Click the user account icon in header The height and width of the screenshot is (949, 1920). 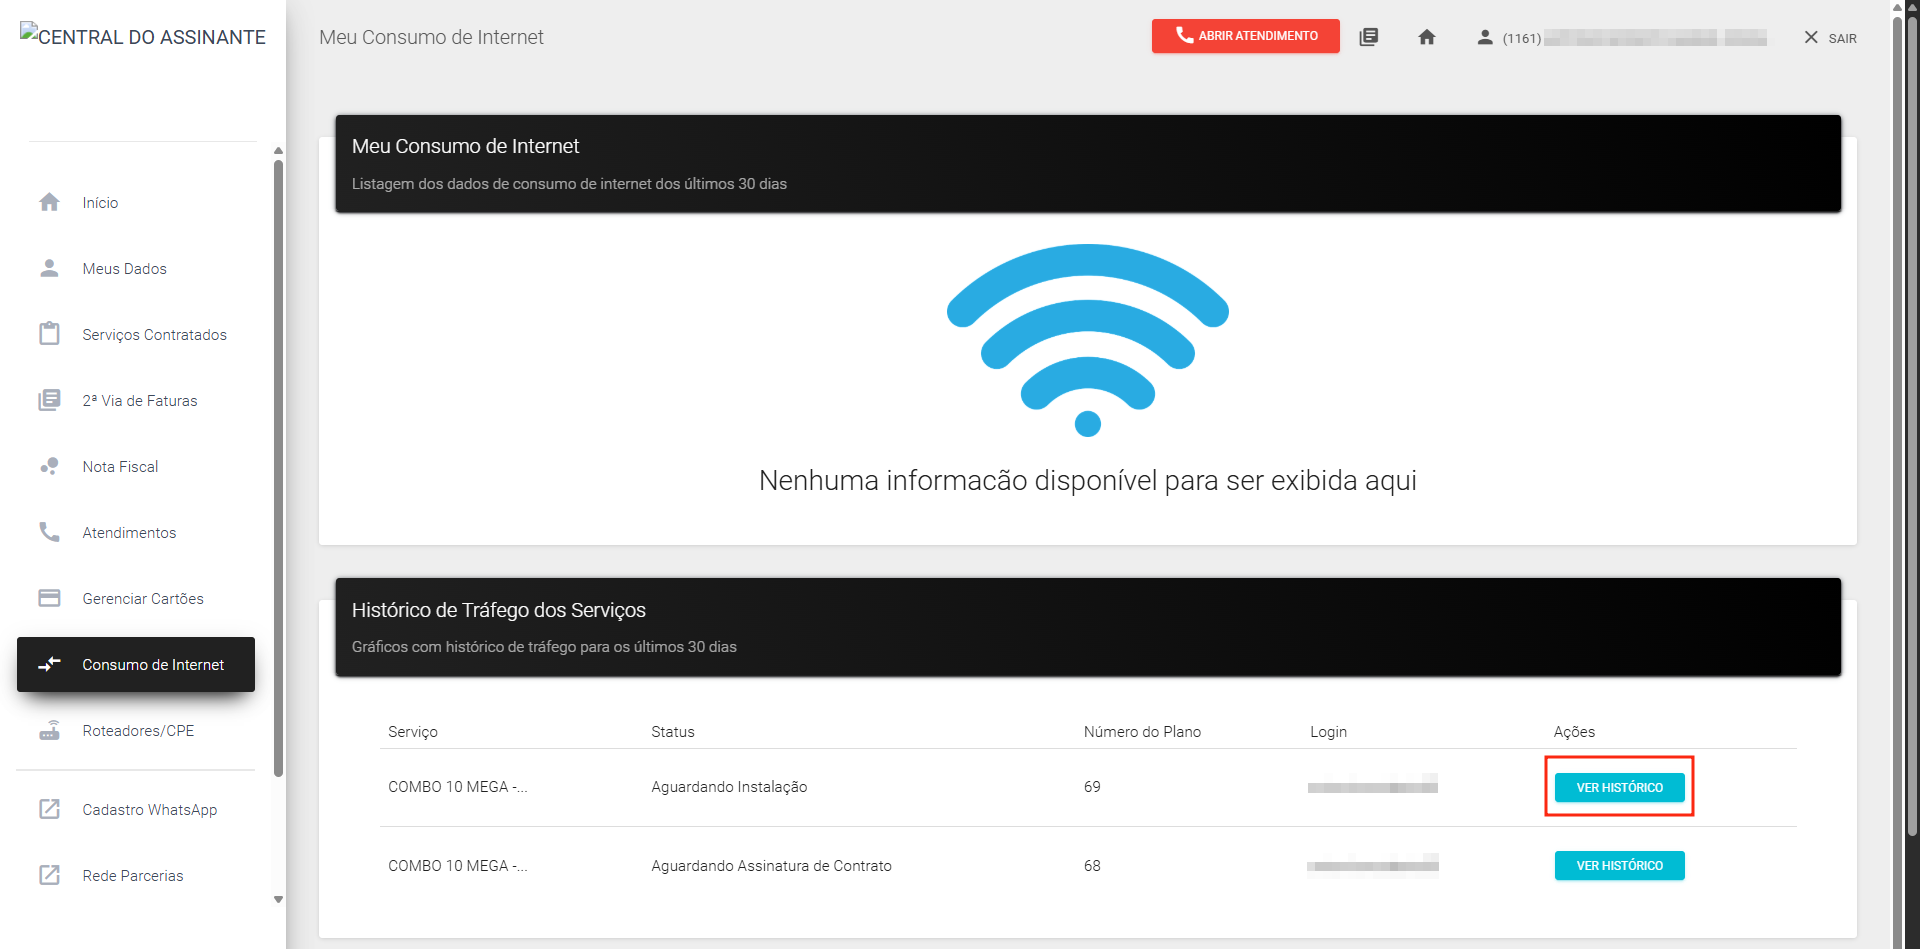click(x=1485, y=37)
